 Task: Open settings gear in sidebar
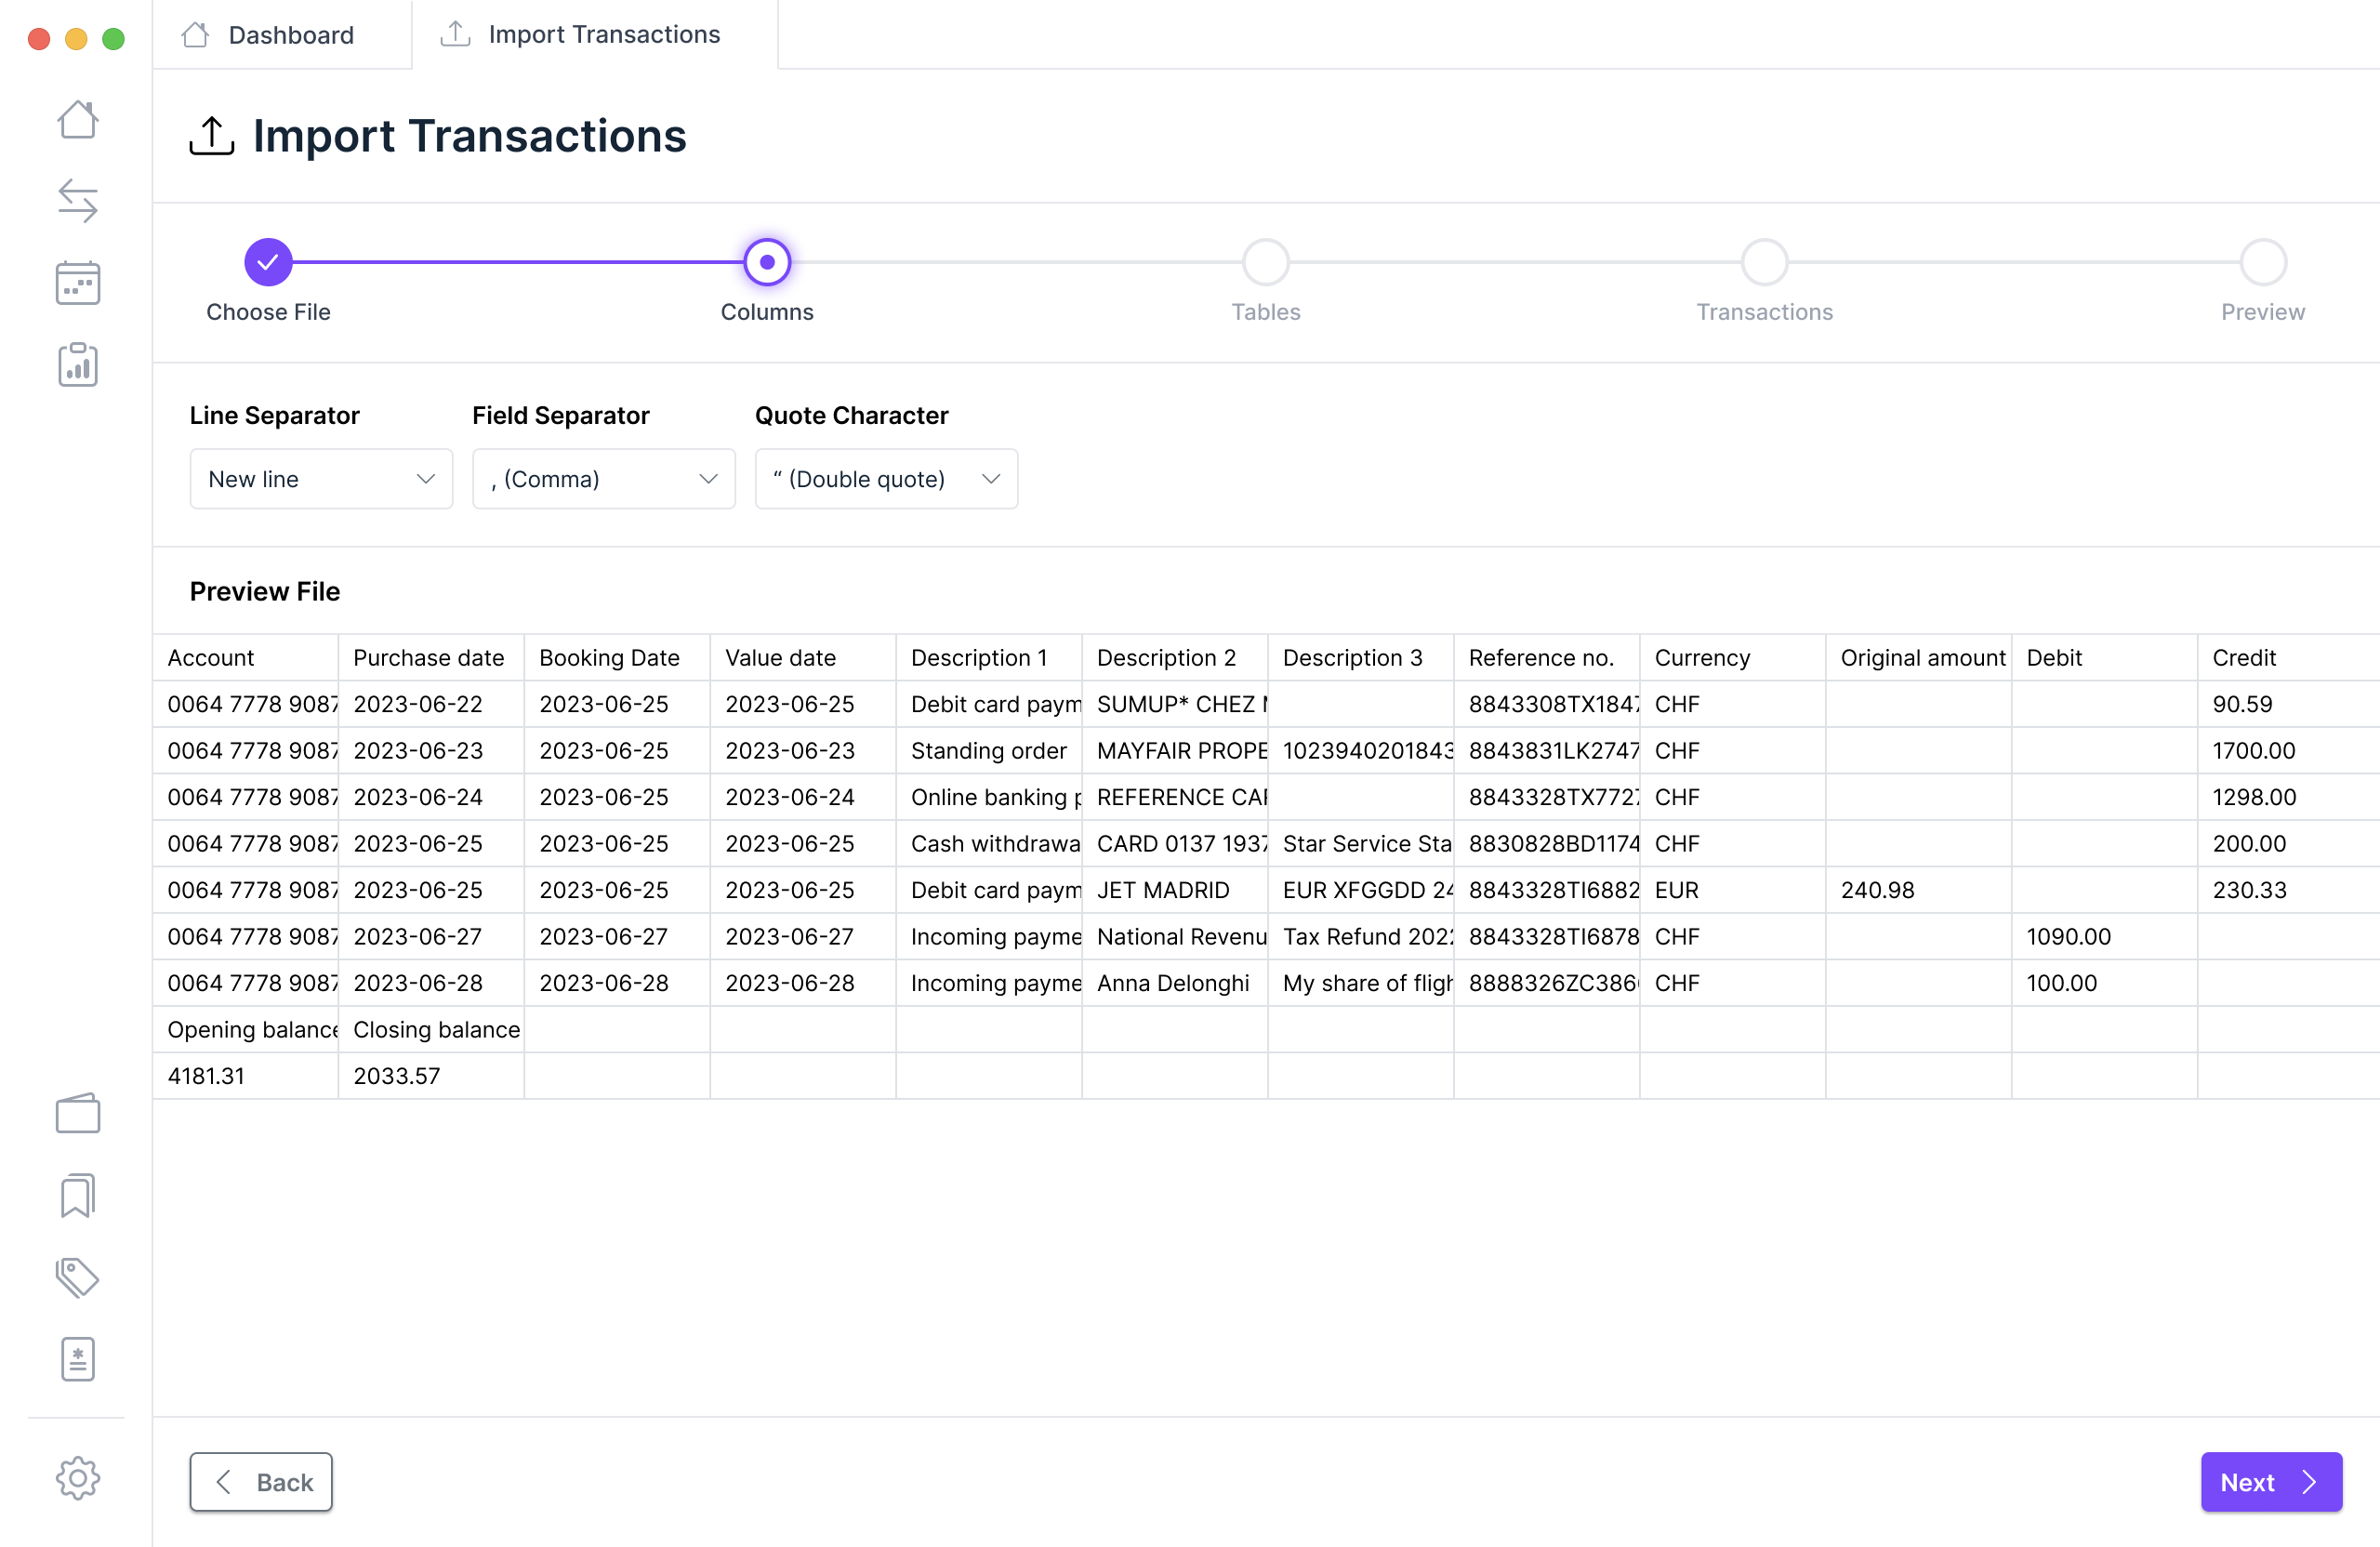tap(77, 1478)
